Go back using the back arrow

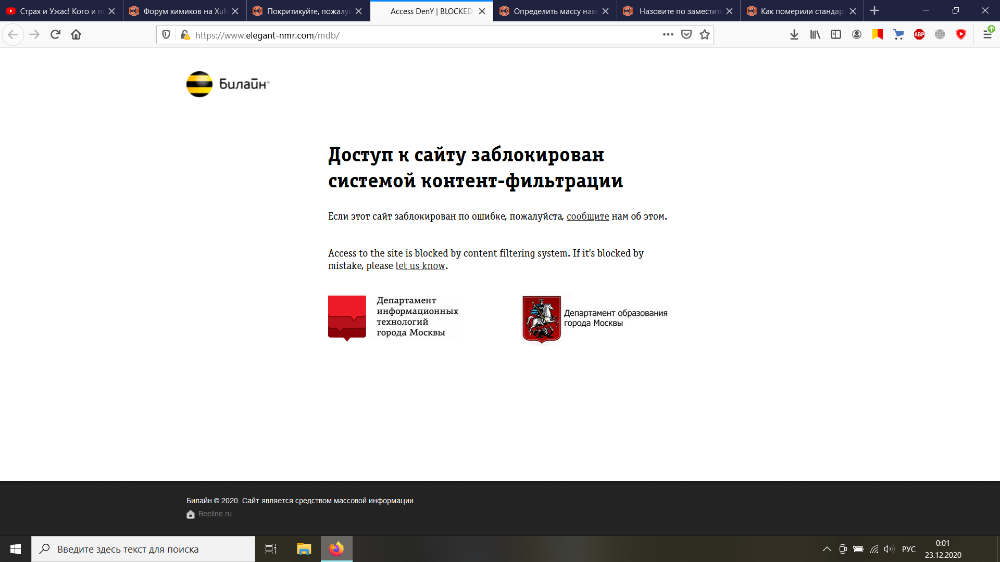click(13, 34)
